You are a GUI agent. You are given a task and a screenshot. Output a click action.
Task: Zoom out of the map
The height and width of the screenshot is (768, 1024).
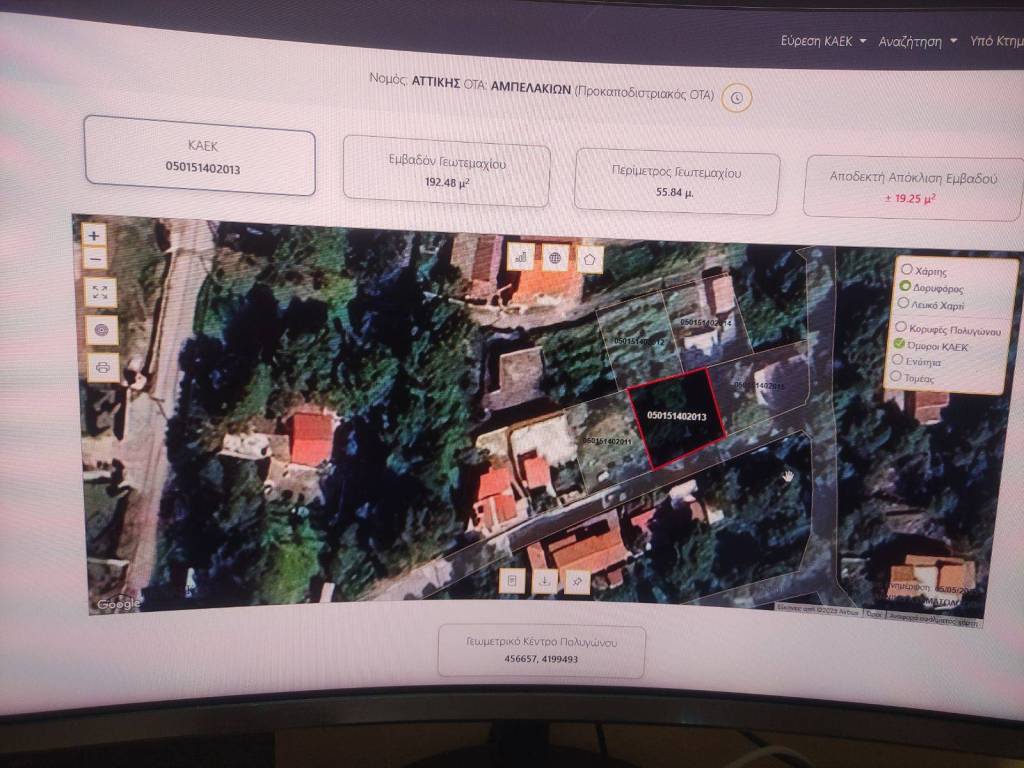[94, 259]
